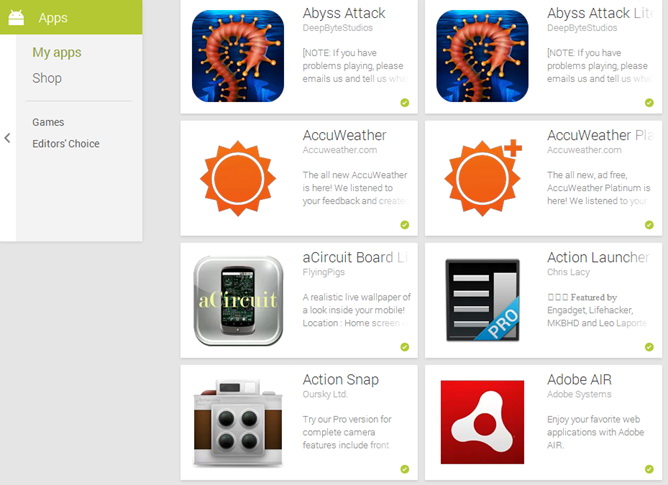Click the Action Snap title

(340, 379)
